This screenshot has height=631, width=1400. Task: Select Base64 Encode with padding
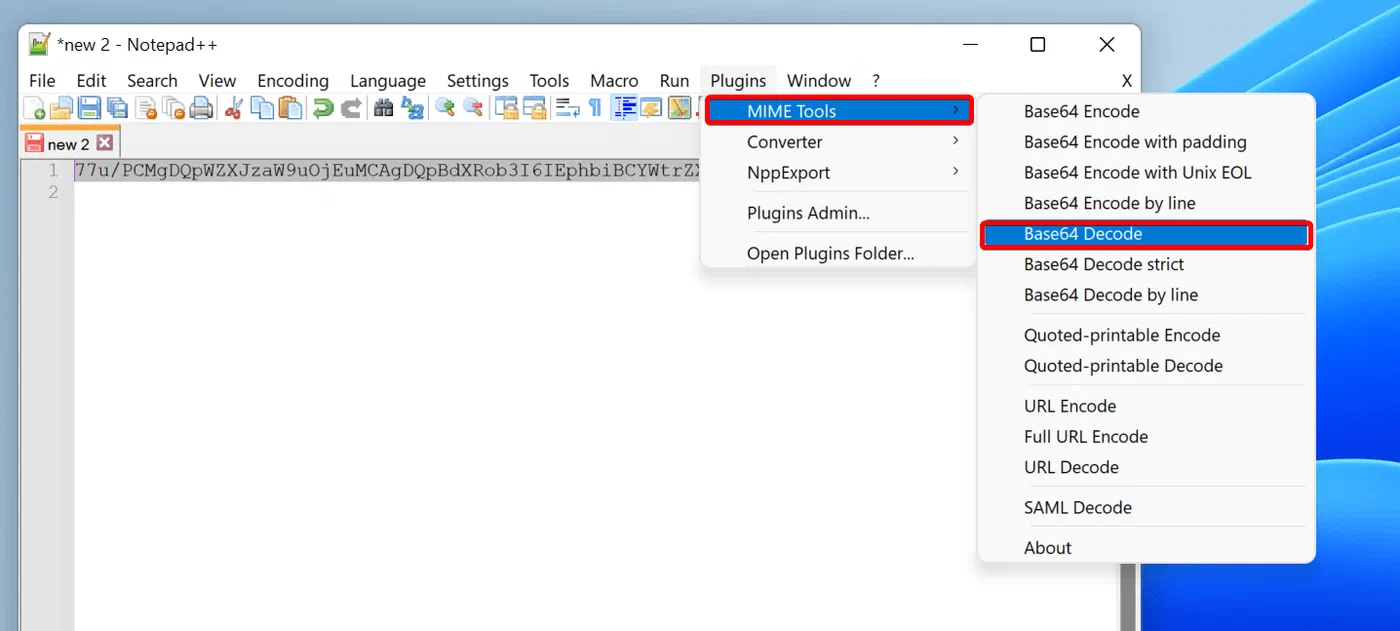tap(1146, 142)
